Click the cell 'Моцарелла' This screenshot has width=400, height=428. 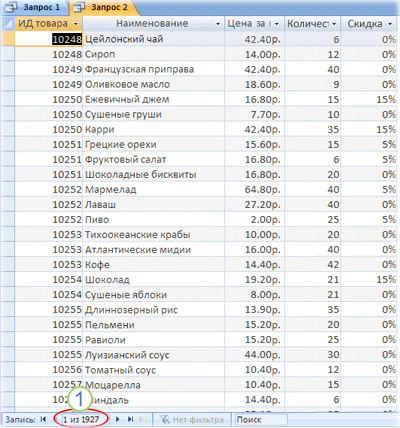(153, 384)
